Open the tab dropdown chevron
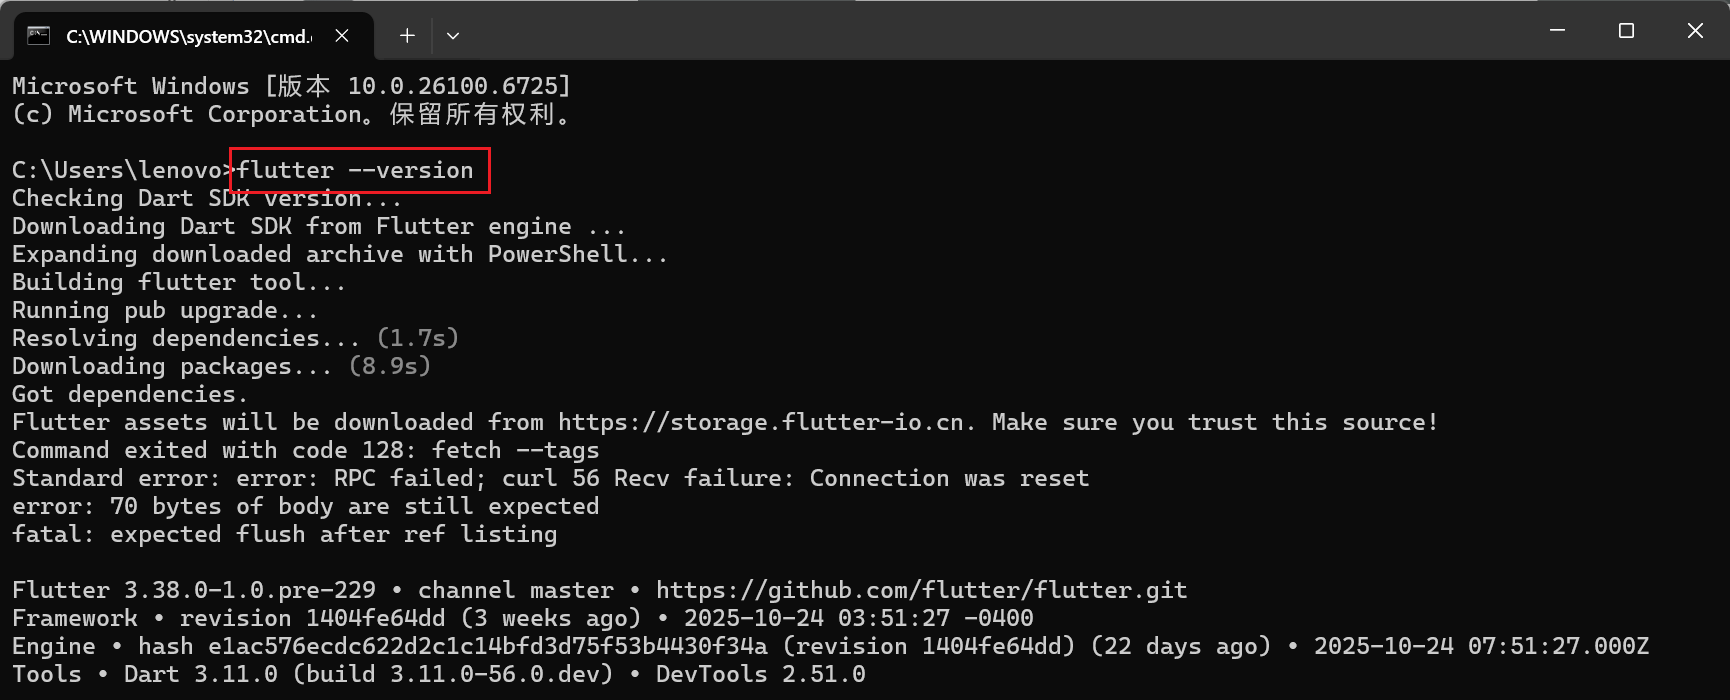 [x=453, y=35]
